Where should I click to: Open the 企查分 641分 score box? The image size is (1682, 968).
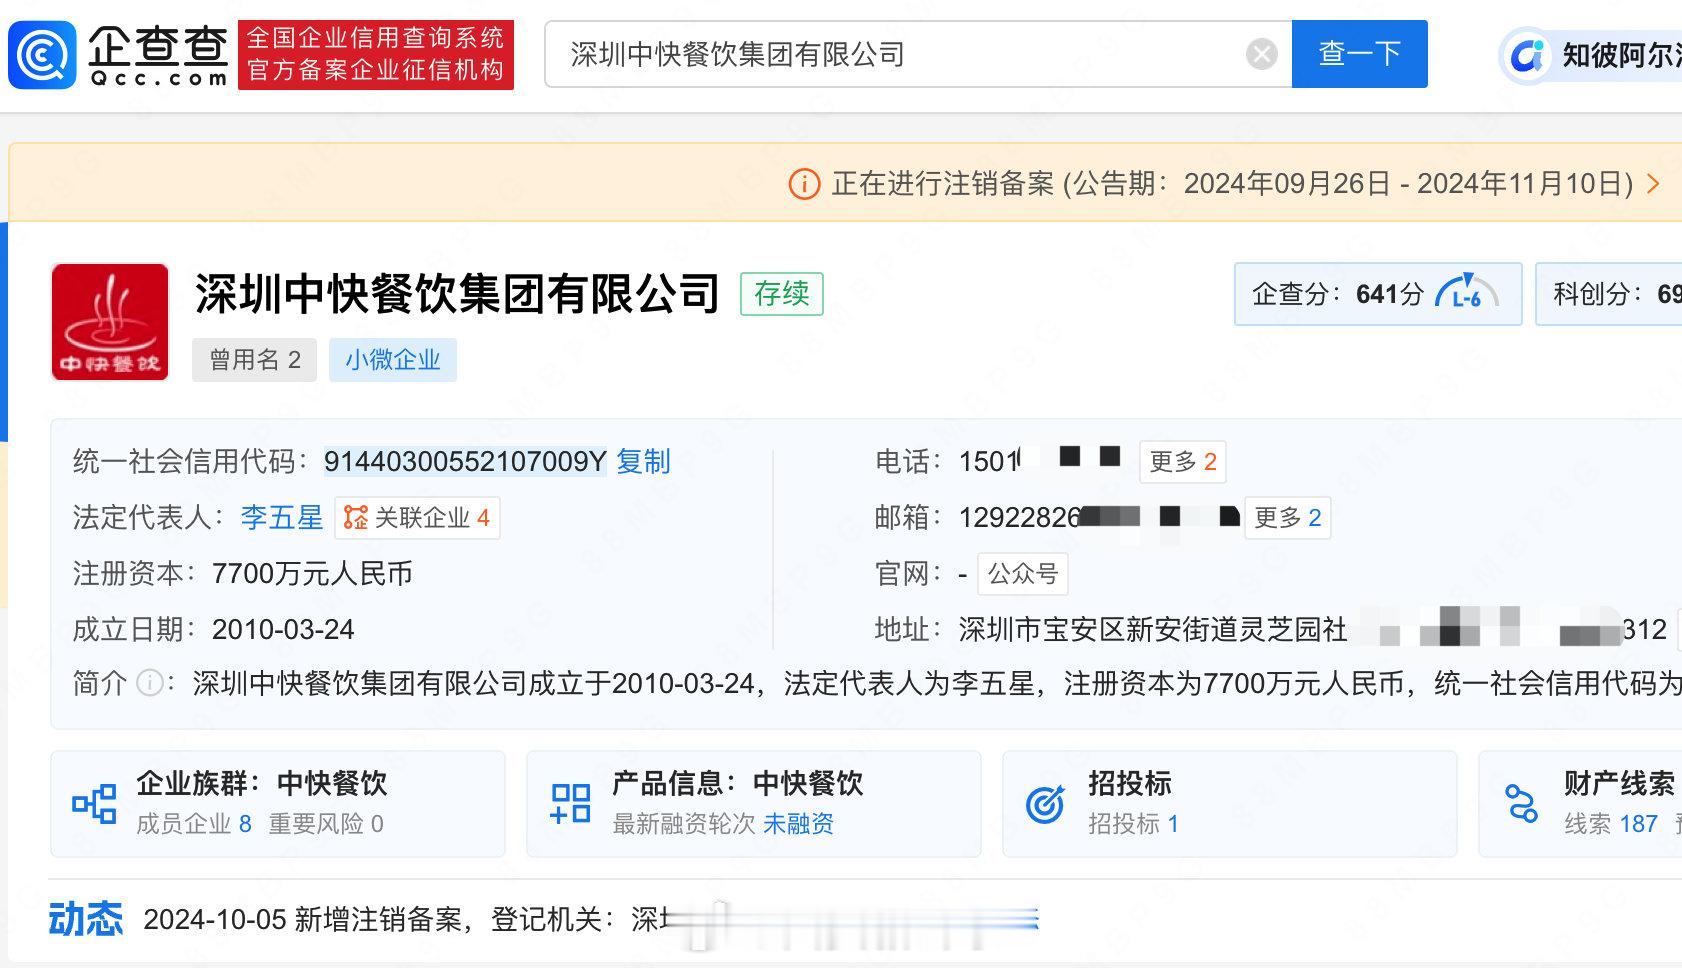coord(1377,294)
